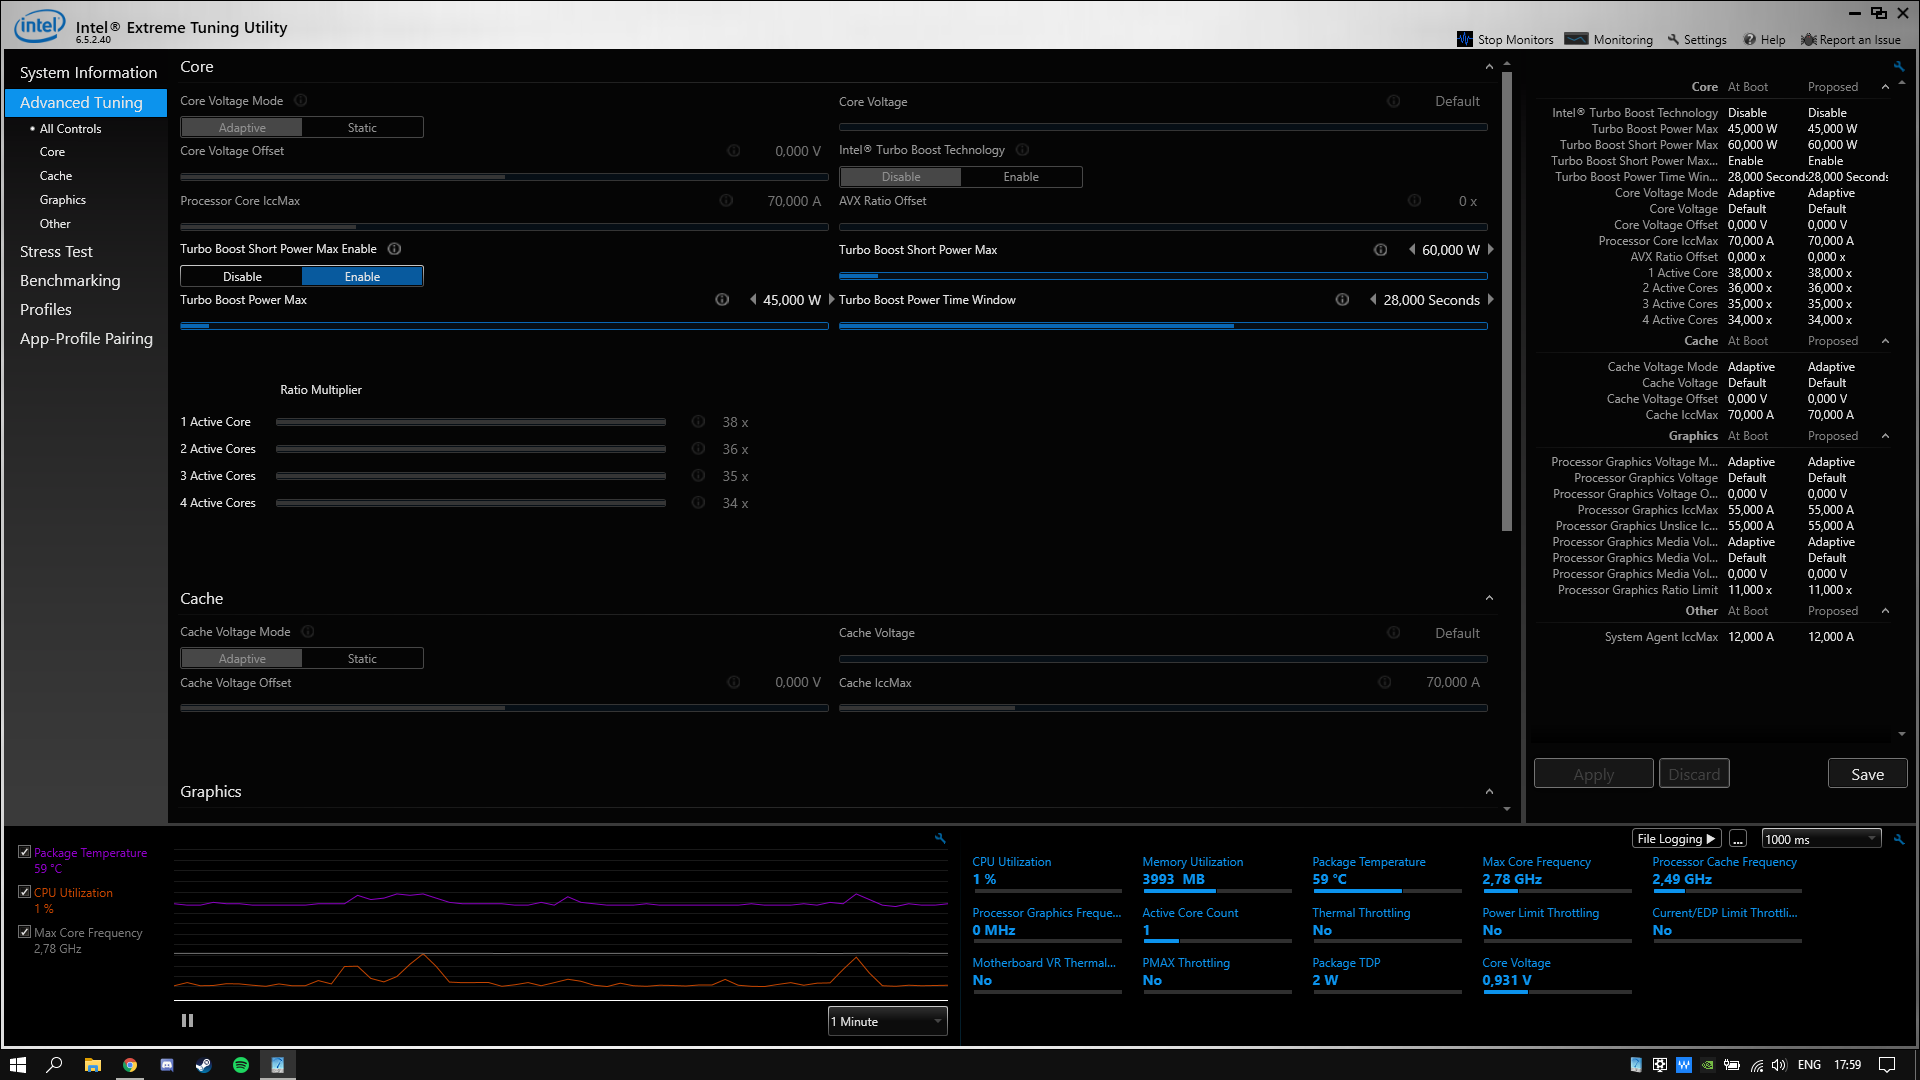This screenshot has width=1920, height=1080.
Task: Pause the monitoring graph
Action: click(187, 1021)
